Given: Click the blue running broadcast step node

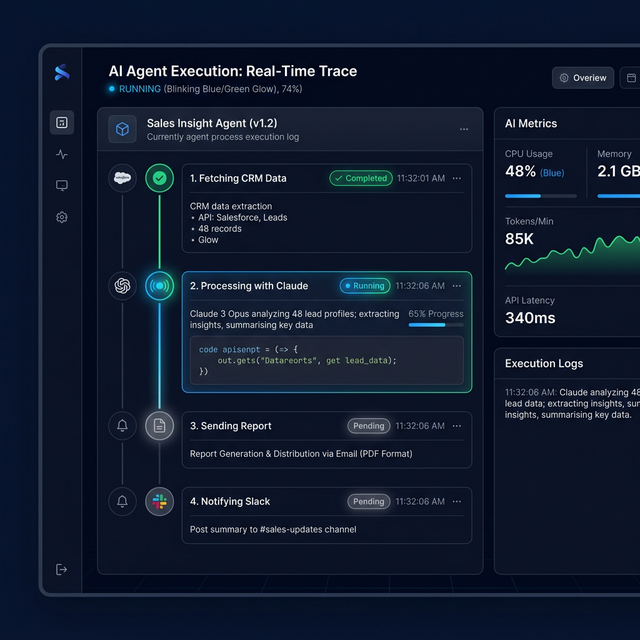Looking at the screenshot, I should (160, 286).
